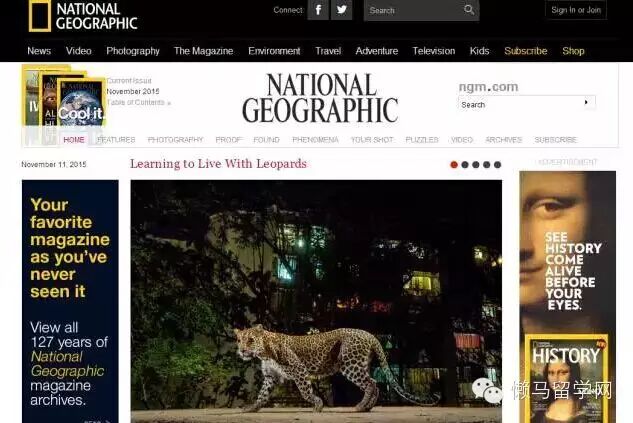Screen dimensions: 633x423
Task: Open the Learning to Live With Leopards headline
Action: tap(218, 163)
